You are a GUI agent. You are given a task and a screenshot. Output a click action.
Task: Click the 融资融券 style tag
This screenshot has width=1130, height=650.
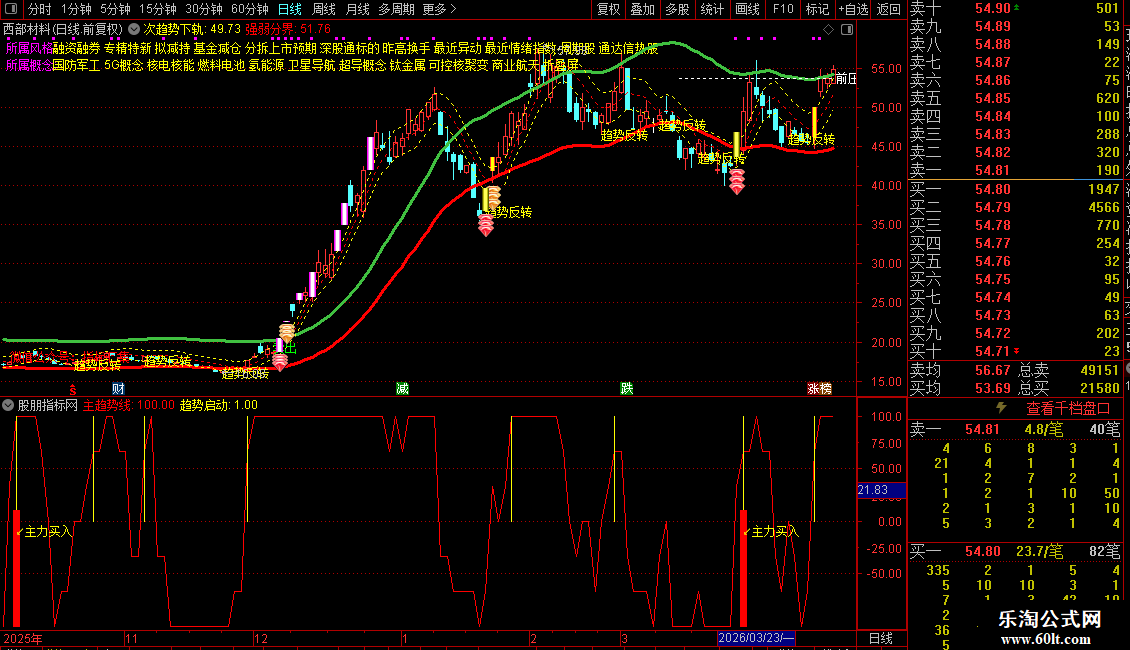click(x=76, y=48)
